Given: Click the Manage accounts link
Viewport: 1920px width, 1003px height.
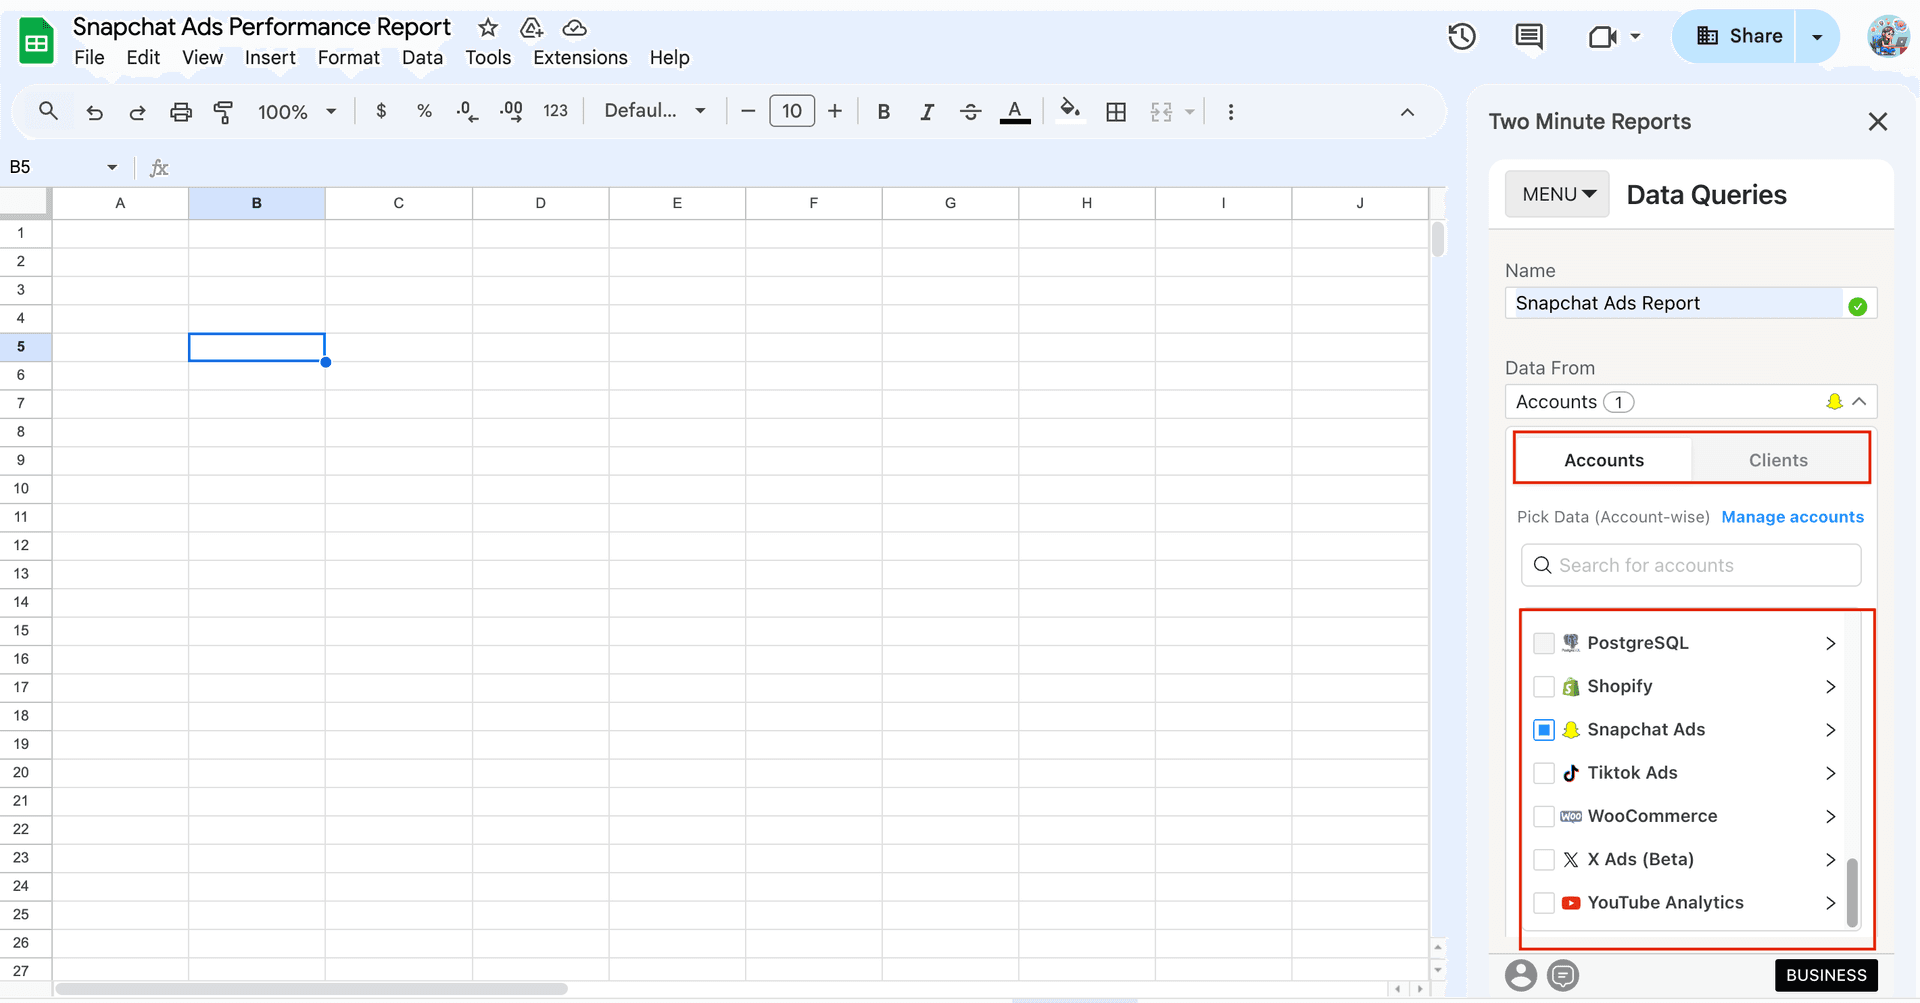Looking at the screenshot, I should tap(1793, 517).
